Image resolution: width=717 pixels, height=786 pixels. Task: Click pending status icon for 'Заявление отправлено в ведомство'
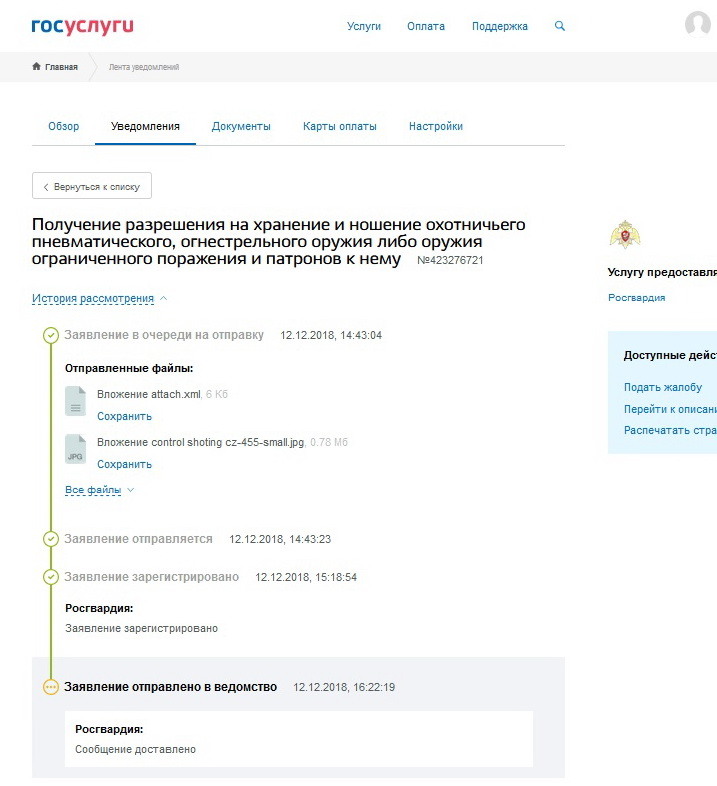[x=51, y=687]
